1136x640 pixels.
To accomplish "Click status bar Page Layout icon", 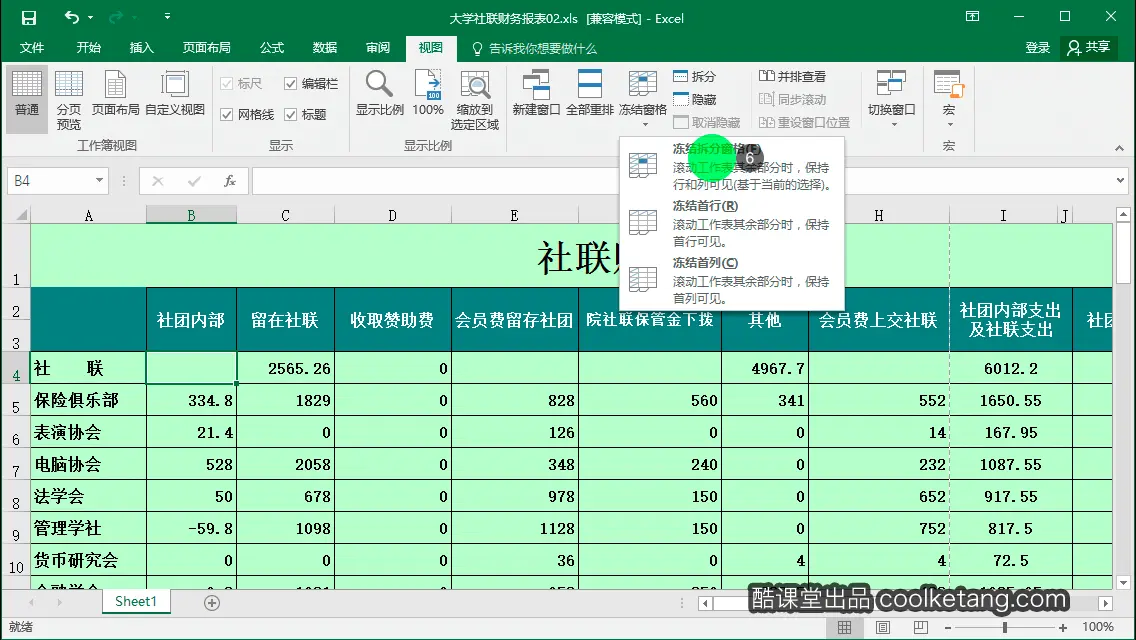I will click(882, 628).
